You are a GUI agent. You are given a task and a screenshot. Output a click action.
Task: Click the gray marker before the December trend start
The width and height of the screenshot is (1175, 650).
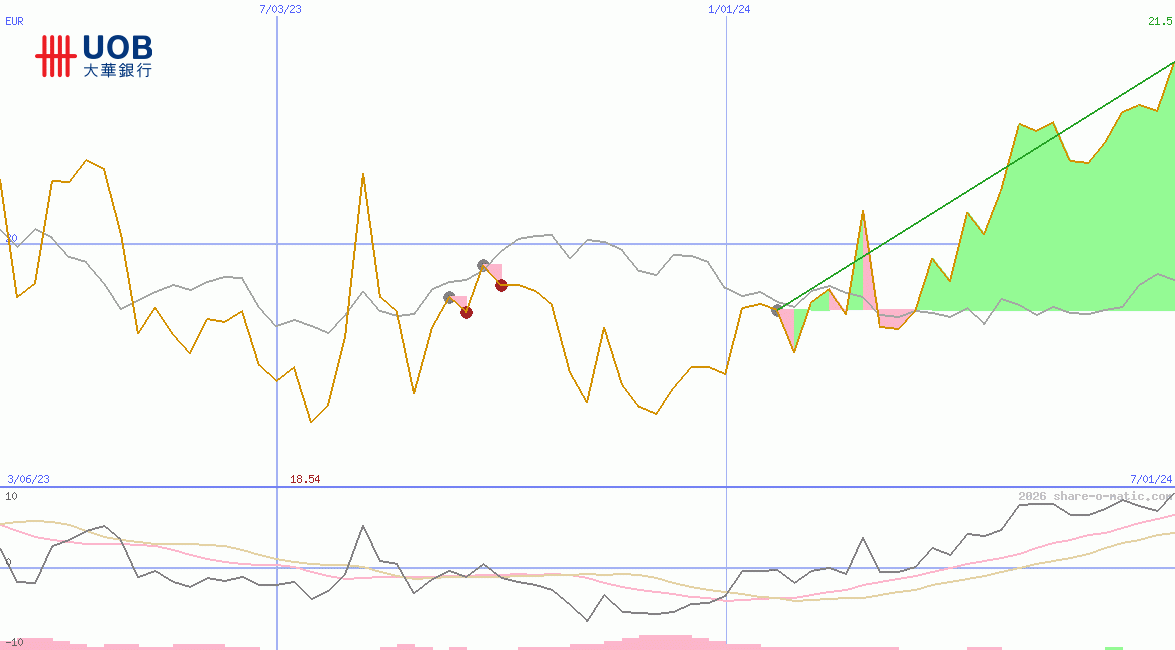pos(776,310)
